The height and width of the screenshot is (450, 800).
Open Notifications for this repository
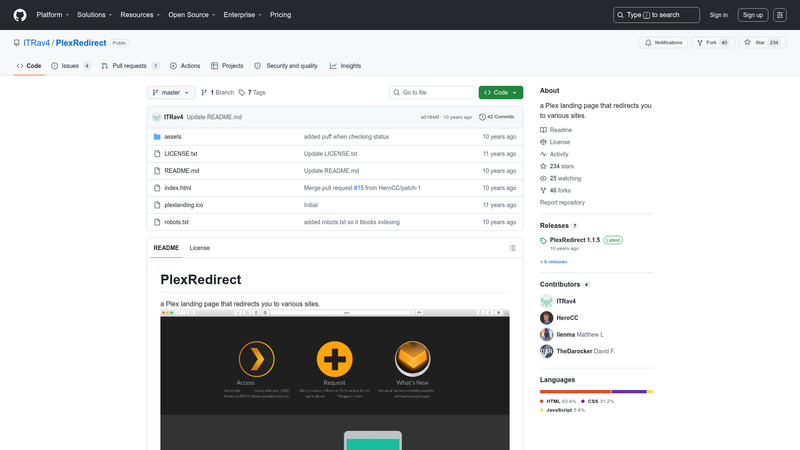[664, 43]
